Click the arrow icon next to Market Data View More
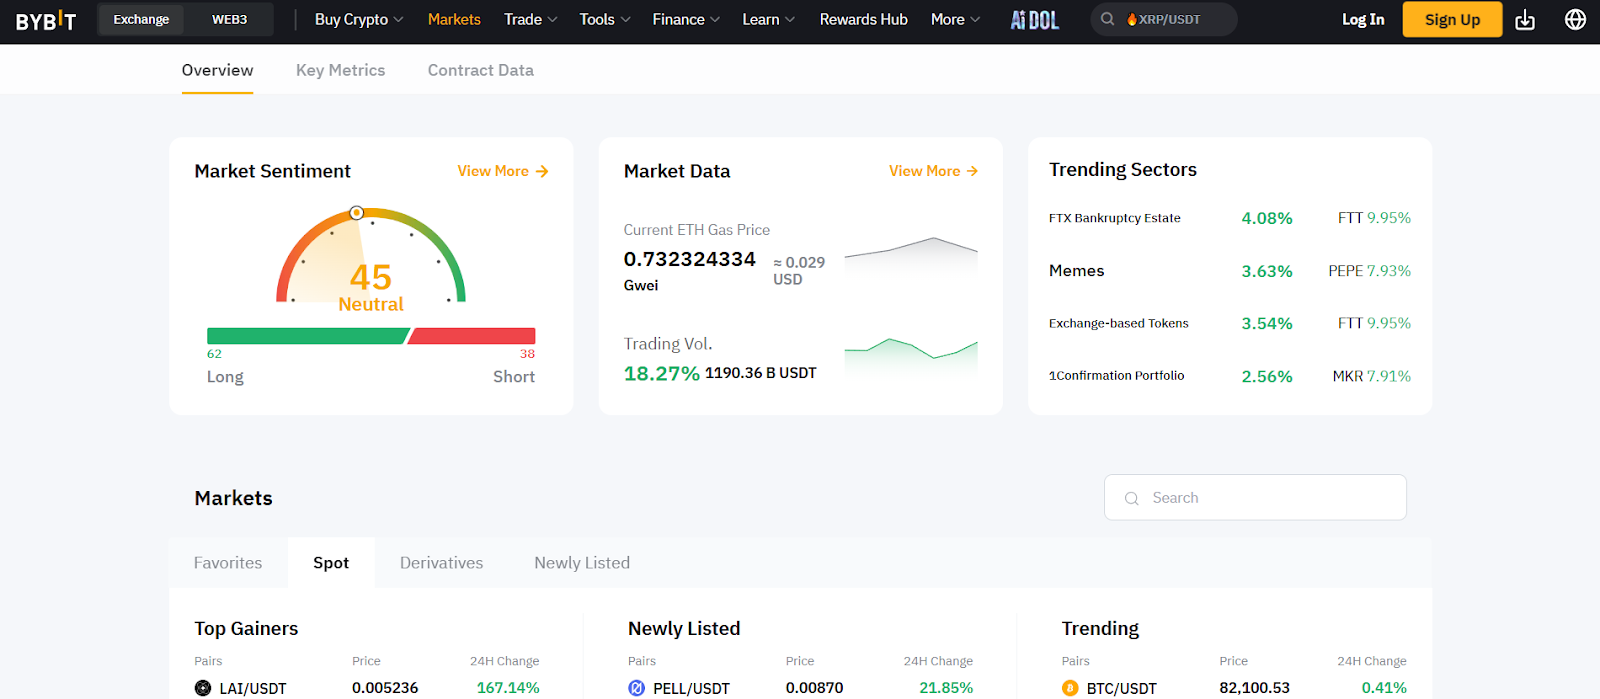The height and width of the screenshot is (699, 1600). click(972, 171)
